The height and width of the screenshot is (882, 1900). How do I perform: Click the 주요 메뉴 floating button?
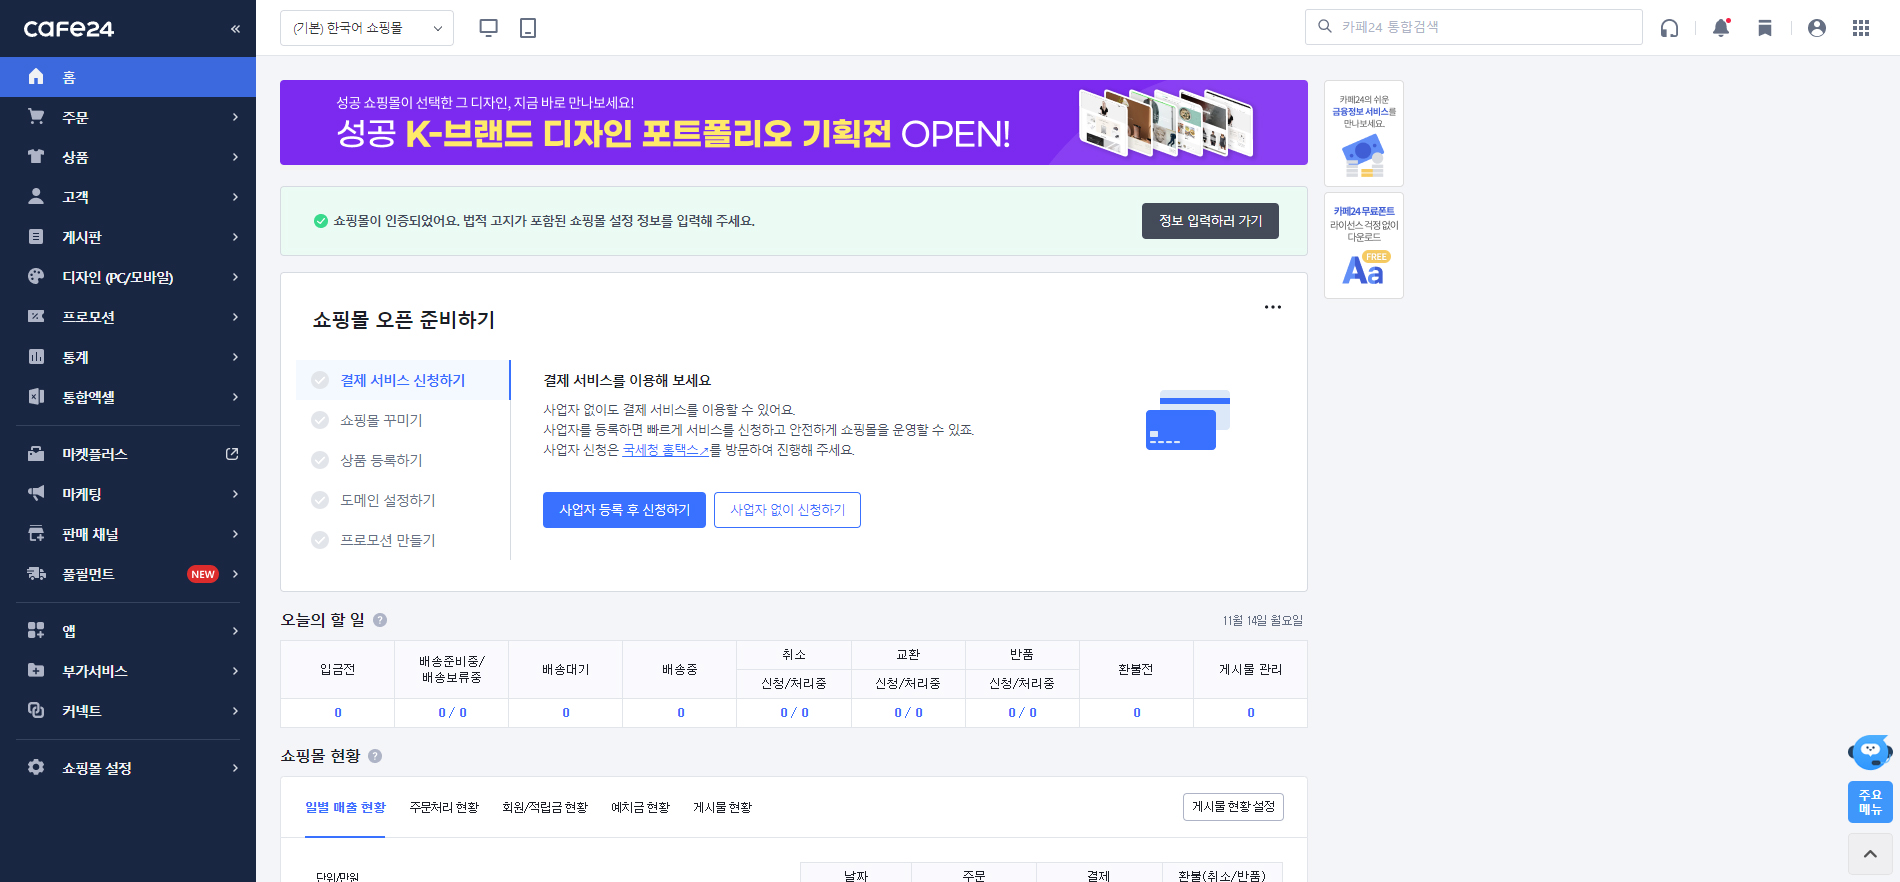(1870, 802)
